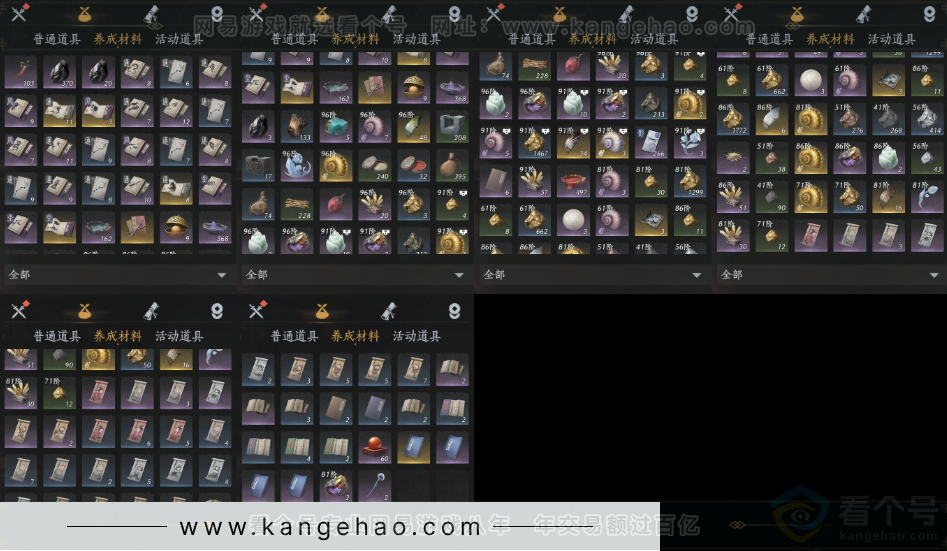Image resolution: width=947 pixels, height=551 pixels.
Task: Switch to 活动道具 tab in bottom-right panel
Action: point(417,337)
